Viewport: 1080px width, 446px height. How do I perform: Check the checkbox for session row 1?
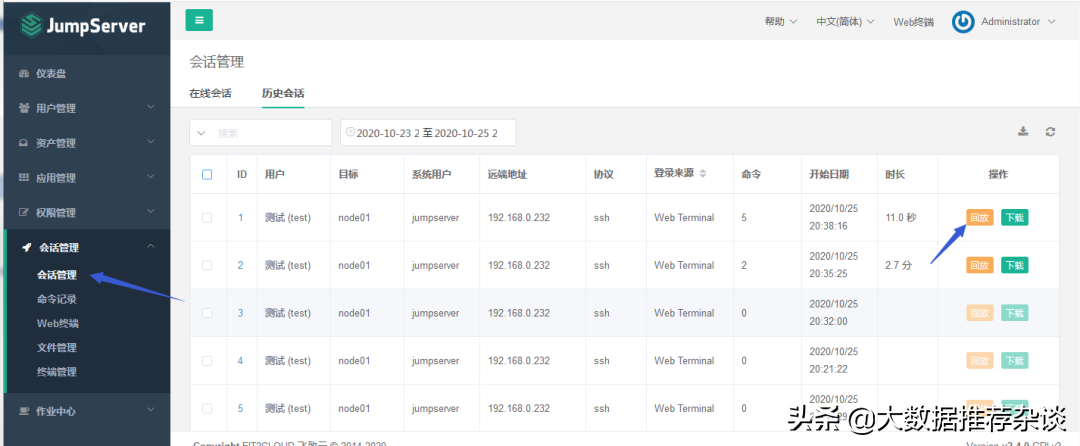tap(207, 218)
